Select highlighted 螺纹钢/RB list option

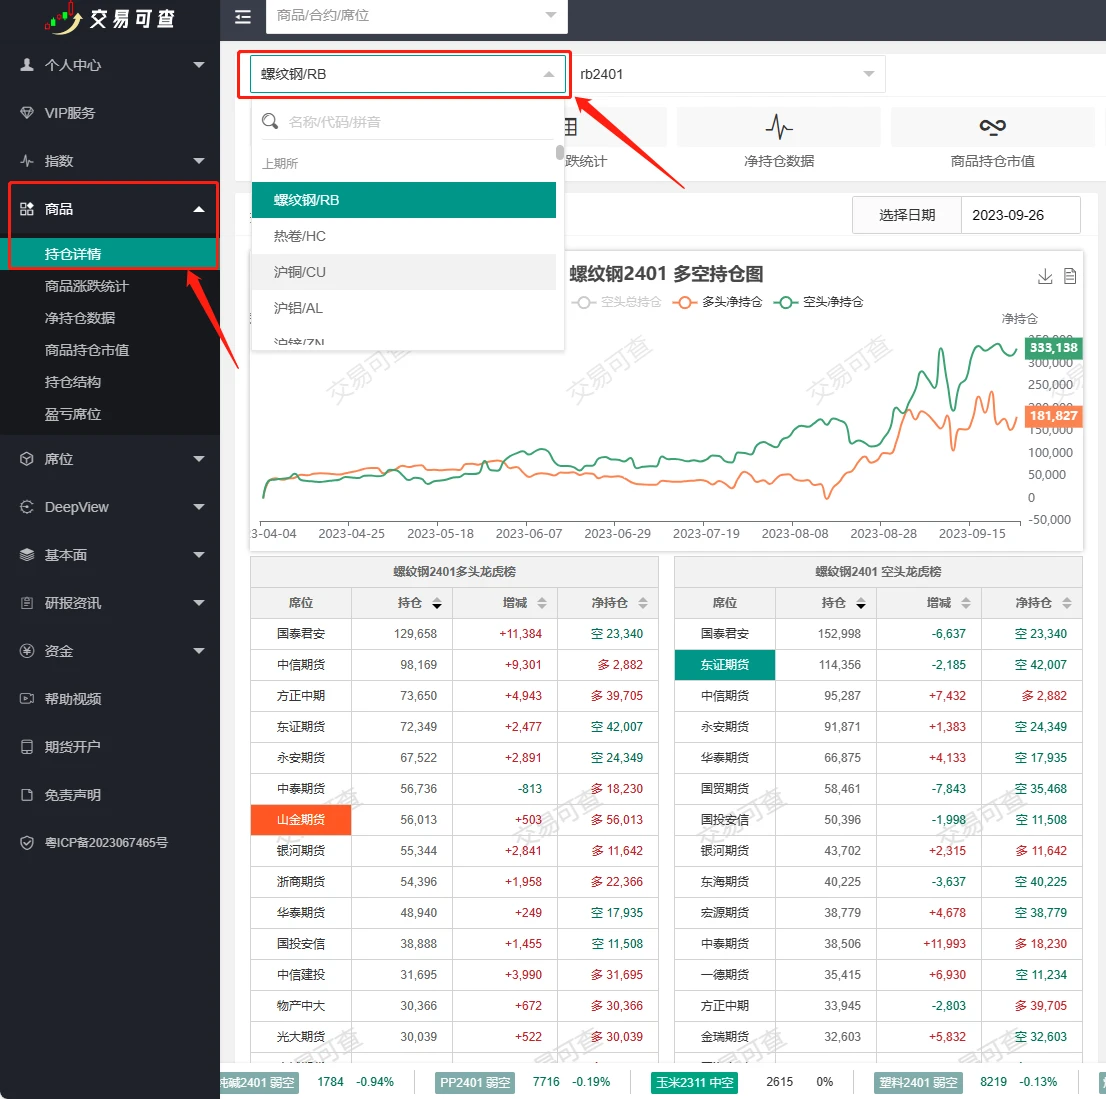point(403,200)
